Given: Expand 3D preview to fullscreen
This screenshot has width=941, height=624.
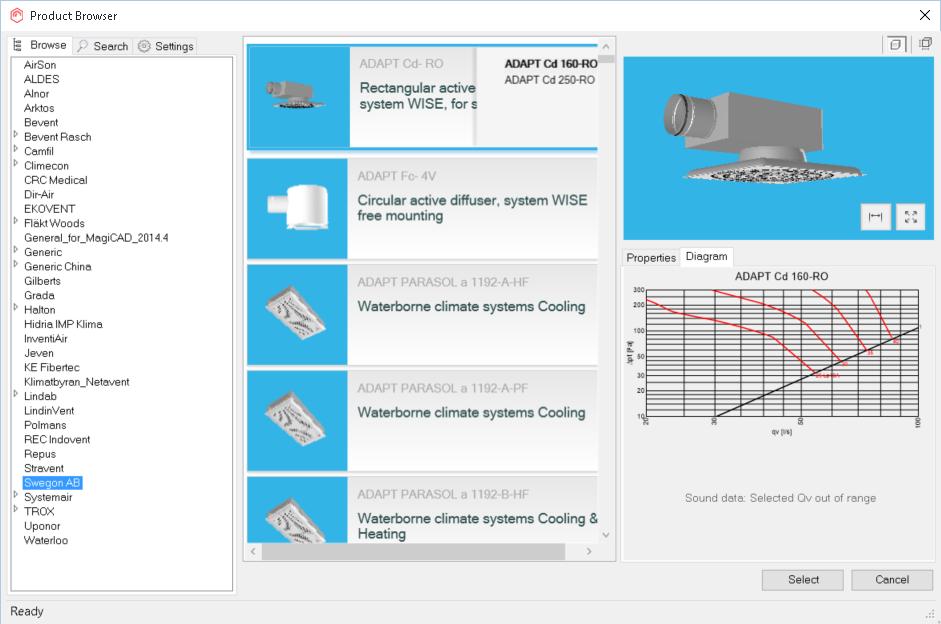Looking at the screenshot, I should pos(910,217).
